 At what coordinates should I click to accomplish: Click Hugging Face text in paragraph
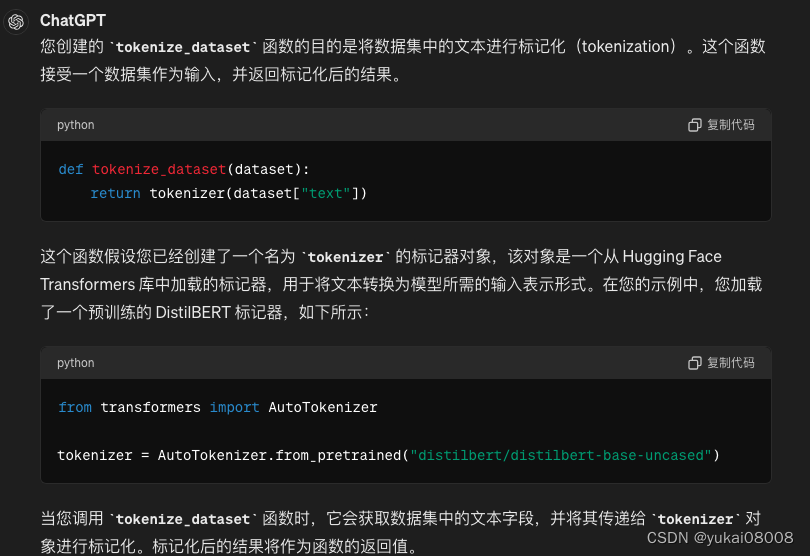pos(672,257)
